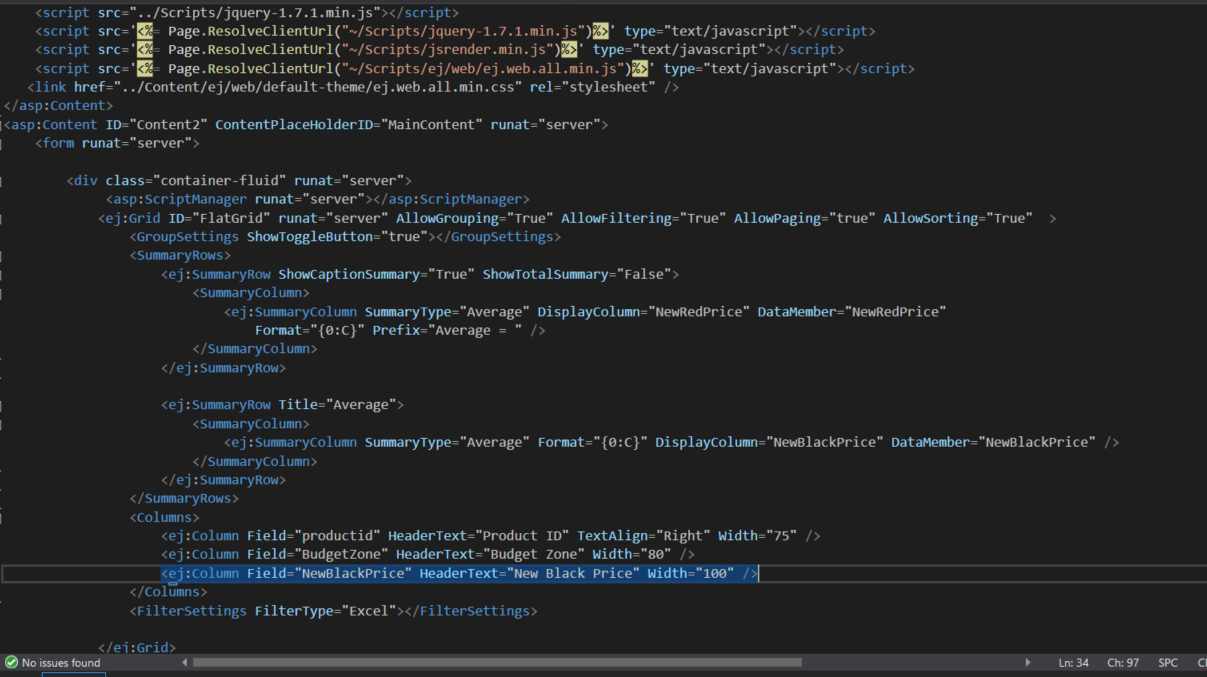
Task: Open the No issues found status text
Action: (61, 663)
